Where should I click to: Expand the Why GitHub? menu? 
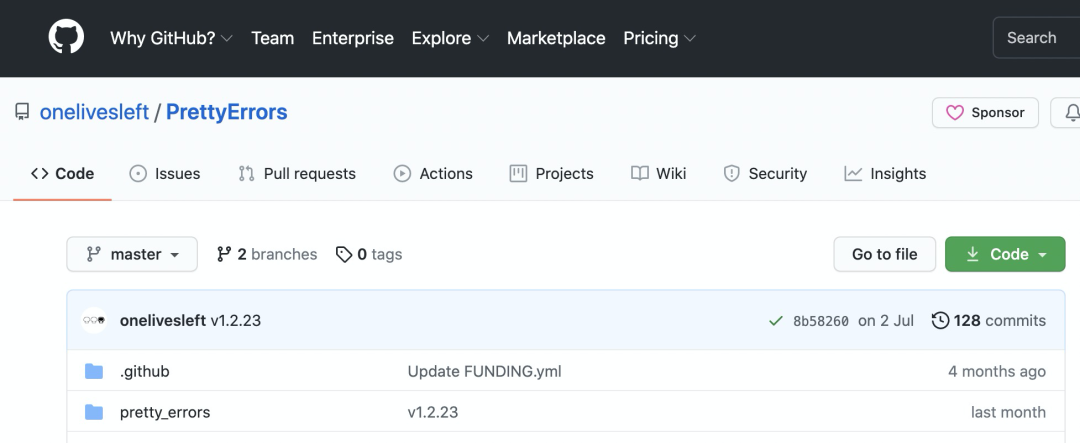[x=171, y=38]
